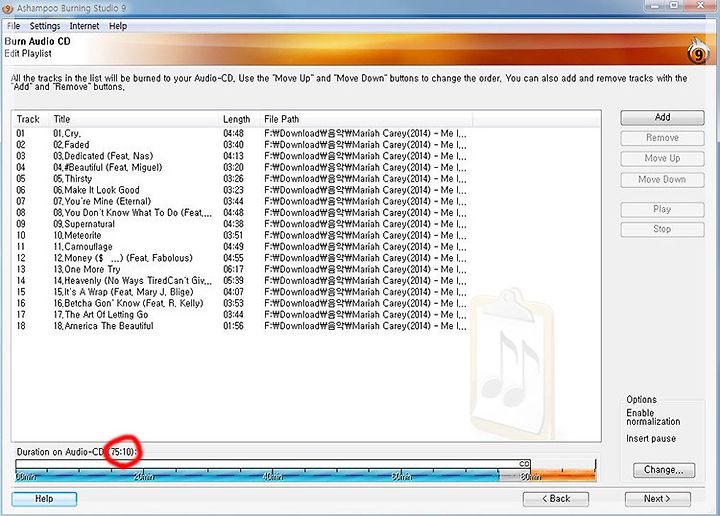The image size is (720, 516).
Task: Click the Move Down button
Action: (x=662, y=179)
